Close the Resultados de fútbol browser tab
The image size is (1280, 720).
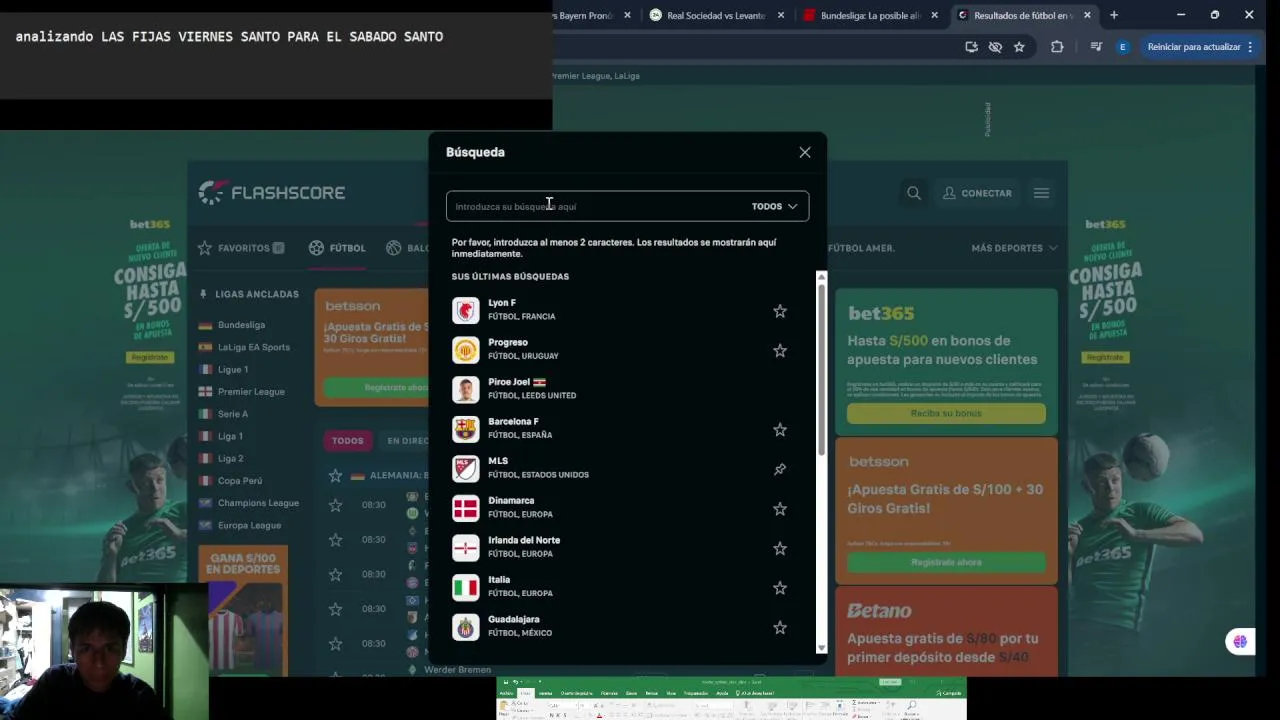tap(1088, 15)
